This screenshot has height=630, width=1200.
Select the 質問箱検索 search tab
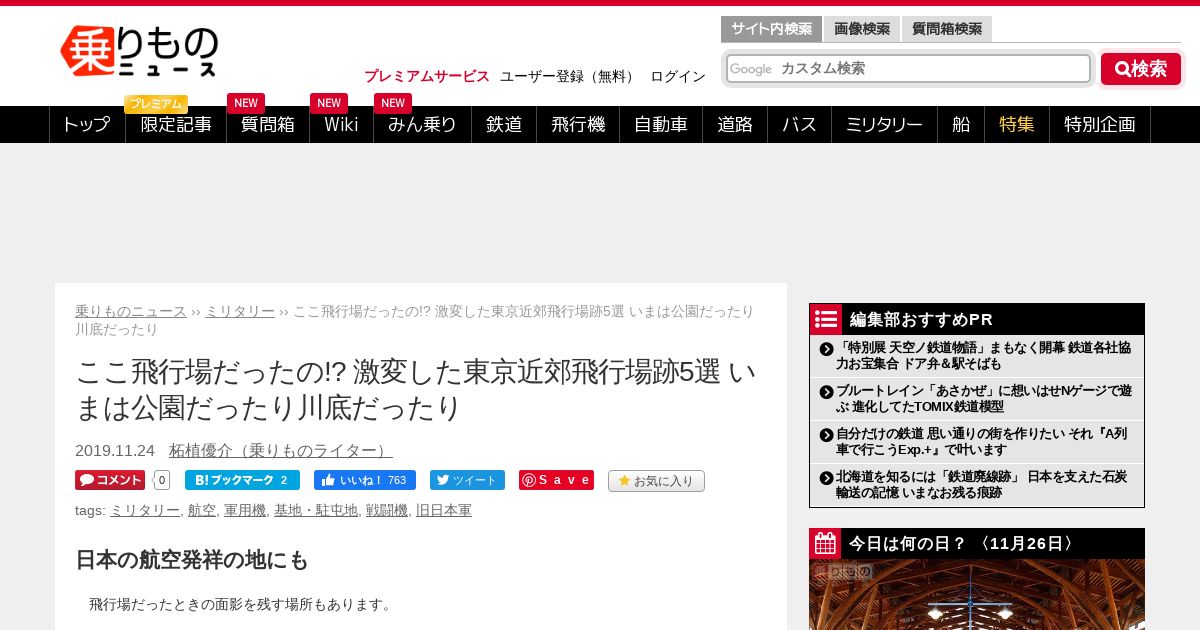click(x=947, y=29)
